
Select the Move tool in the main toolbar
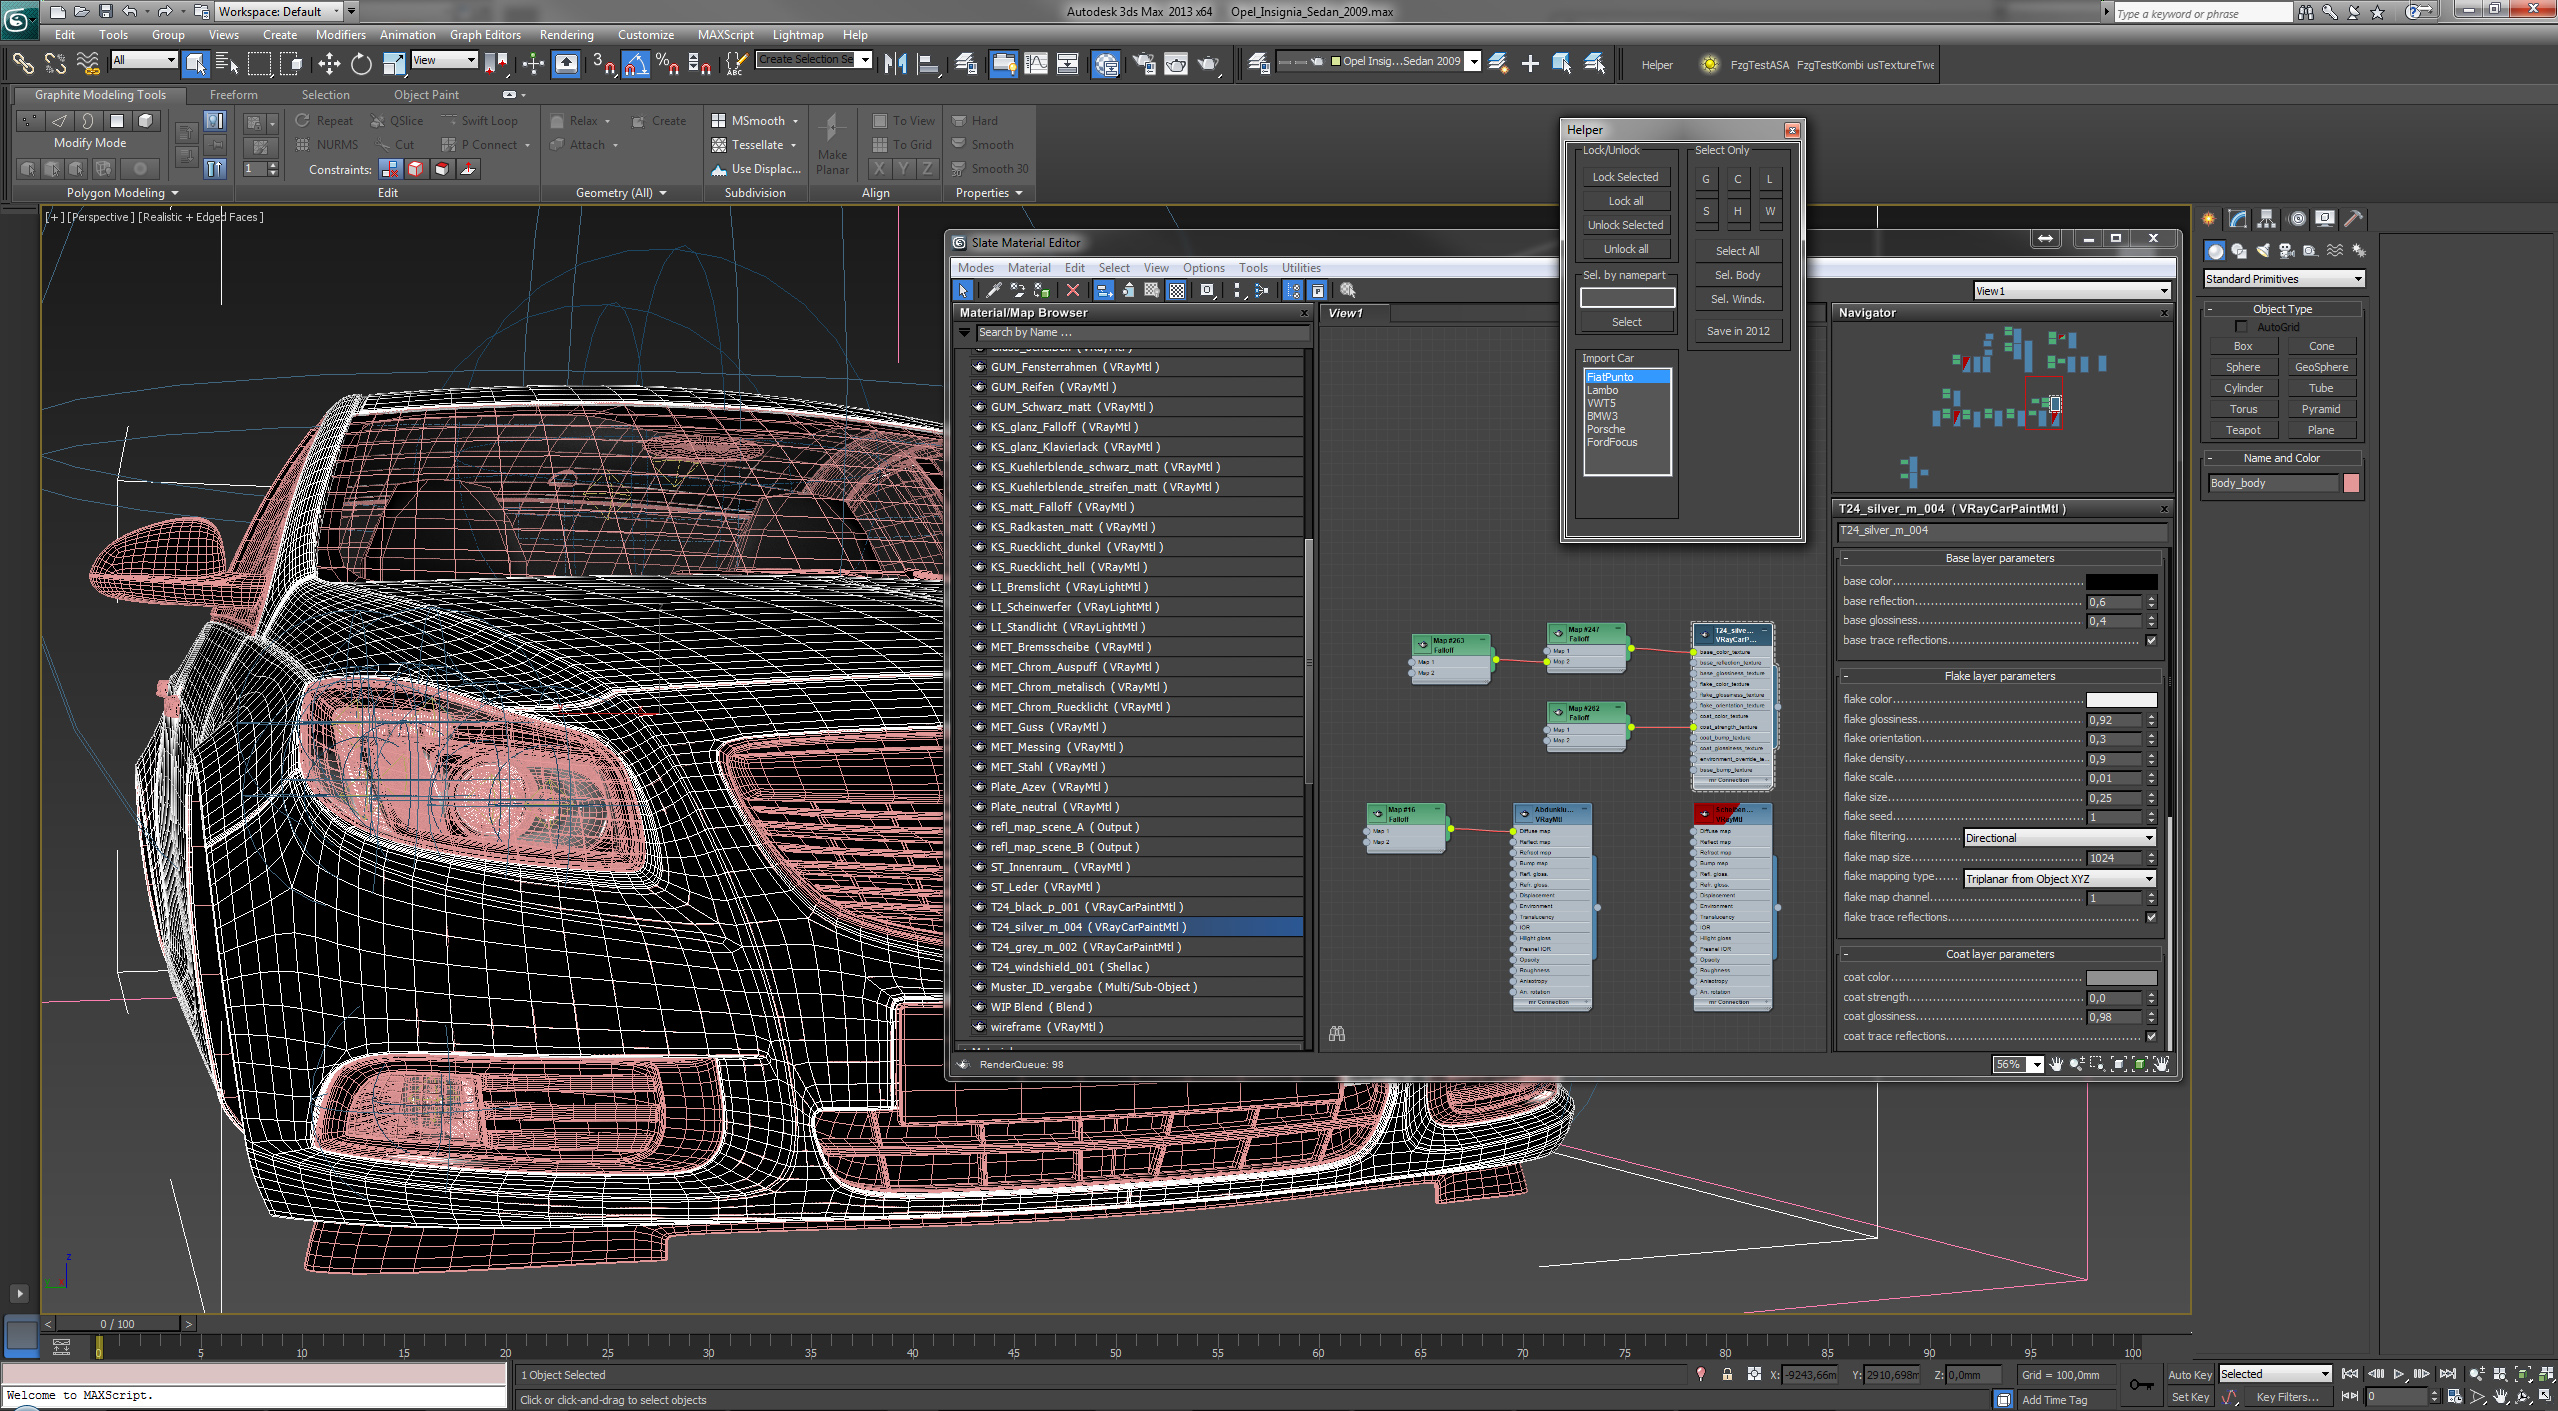pos(329,63)
